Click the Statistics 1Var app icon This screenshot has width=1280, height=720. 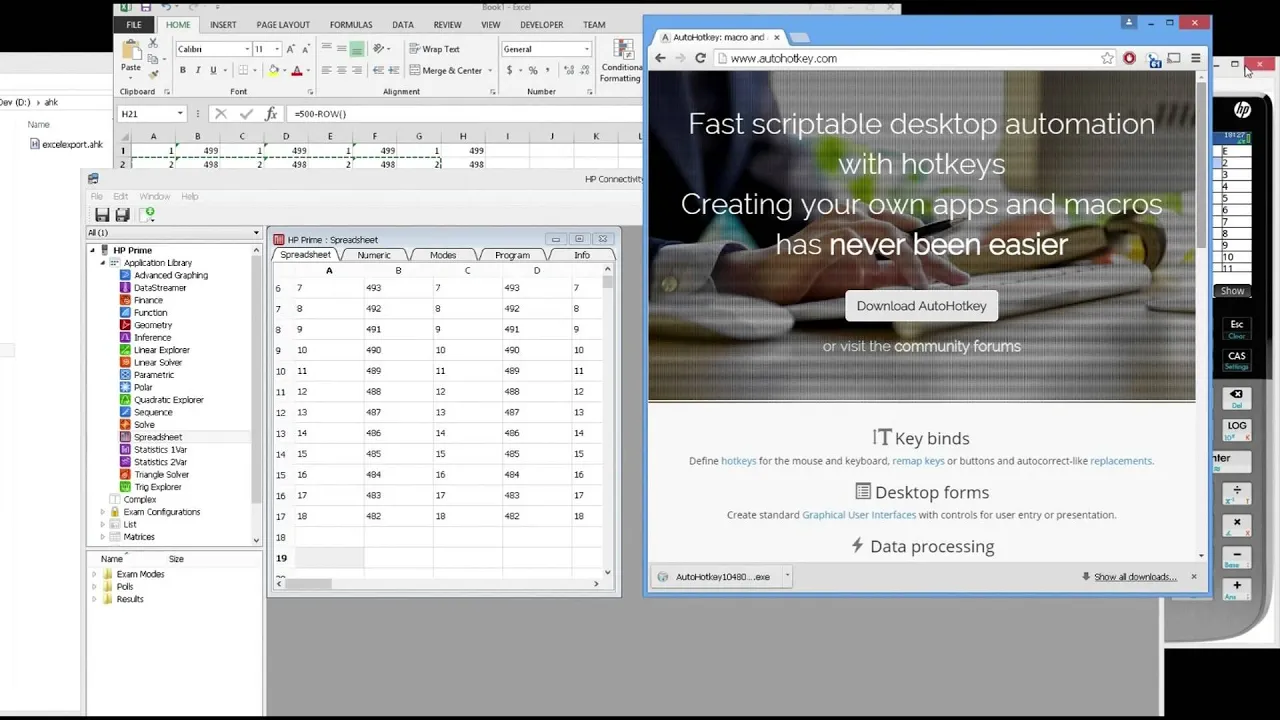tap(125, 450)
